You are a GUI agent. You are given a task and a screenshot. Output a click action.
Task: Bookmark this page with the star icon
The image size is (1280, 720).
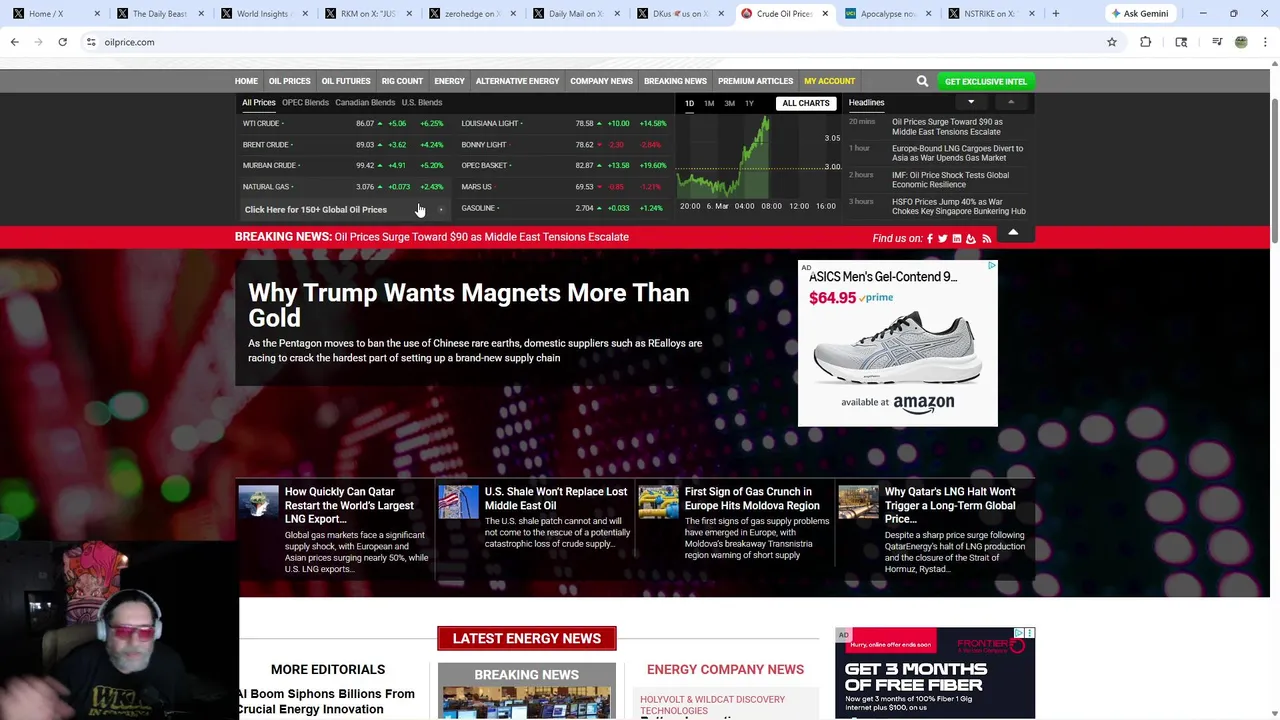coord(1111,42)
